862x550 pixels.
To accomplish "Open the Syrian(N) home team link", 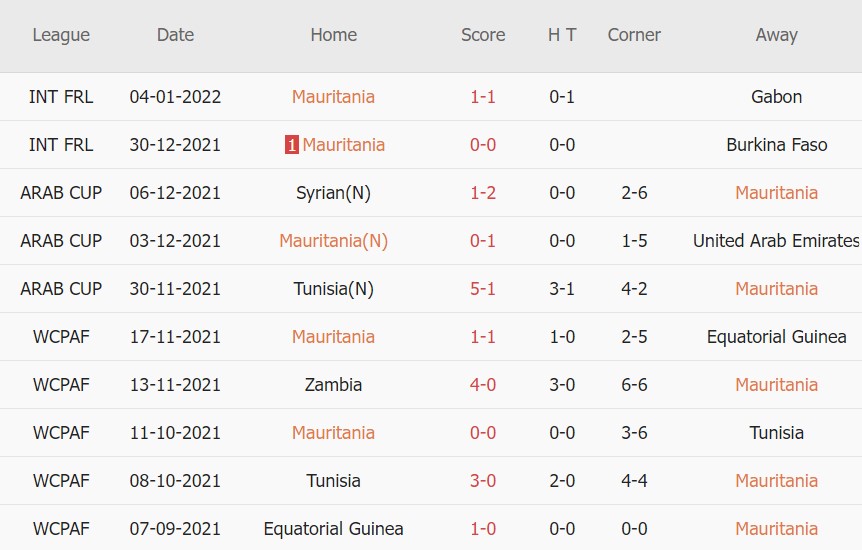I will [x=333, y=193].
